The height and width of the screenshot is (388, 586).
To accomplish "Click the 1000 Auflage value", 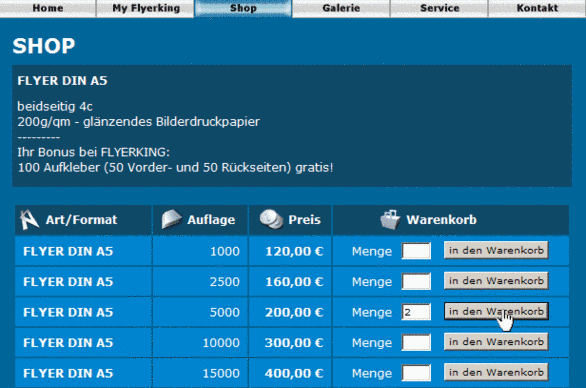I will pyautogui.click(x=225, y=252).
